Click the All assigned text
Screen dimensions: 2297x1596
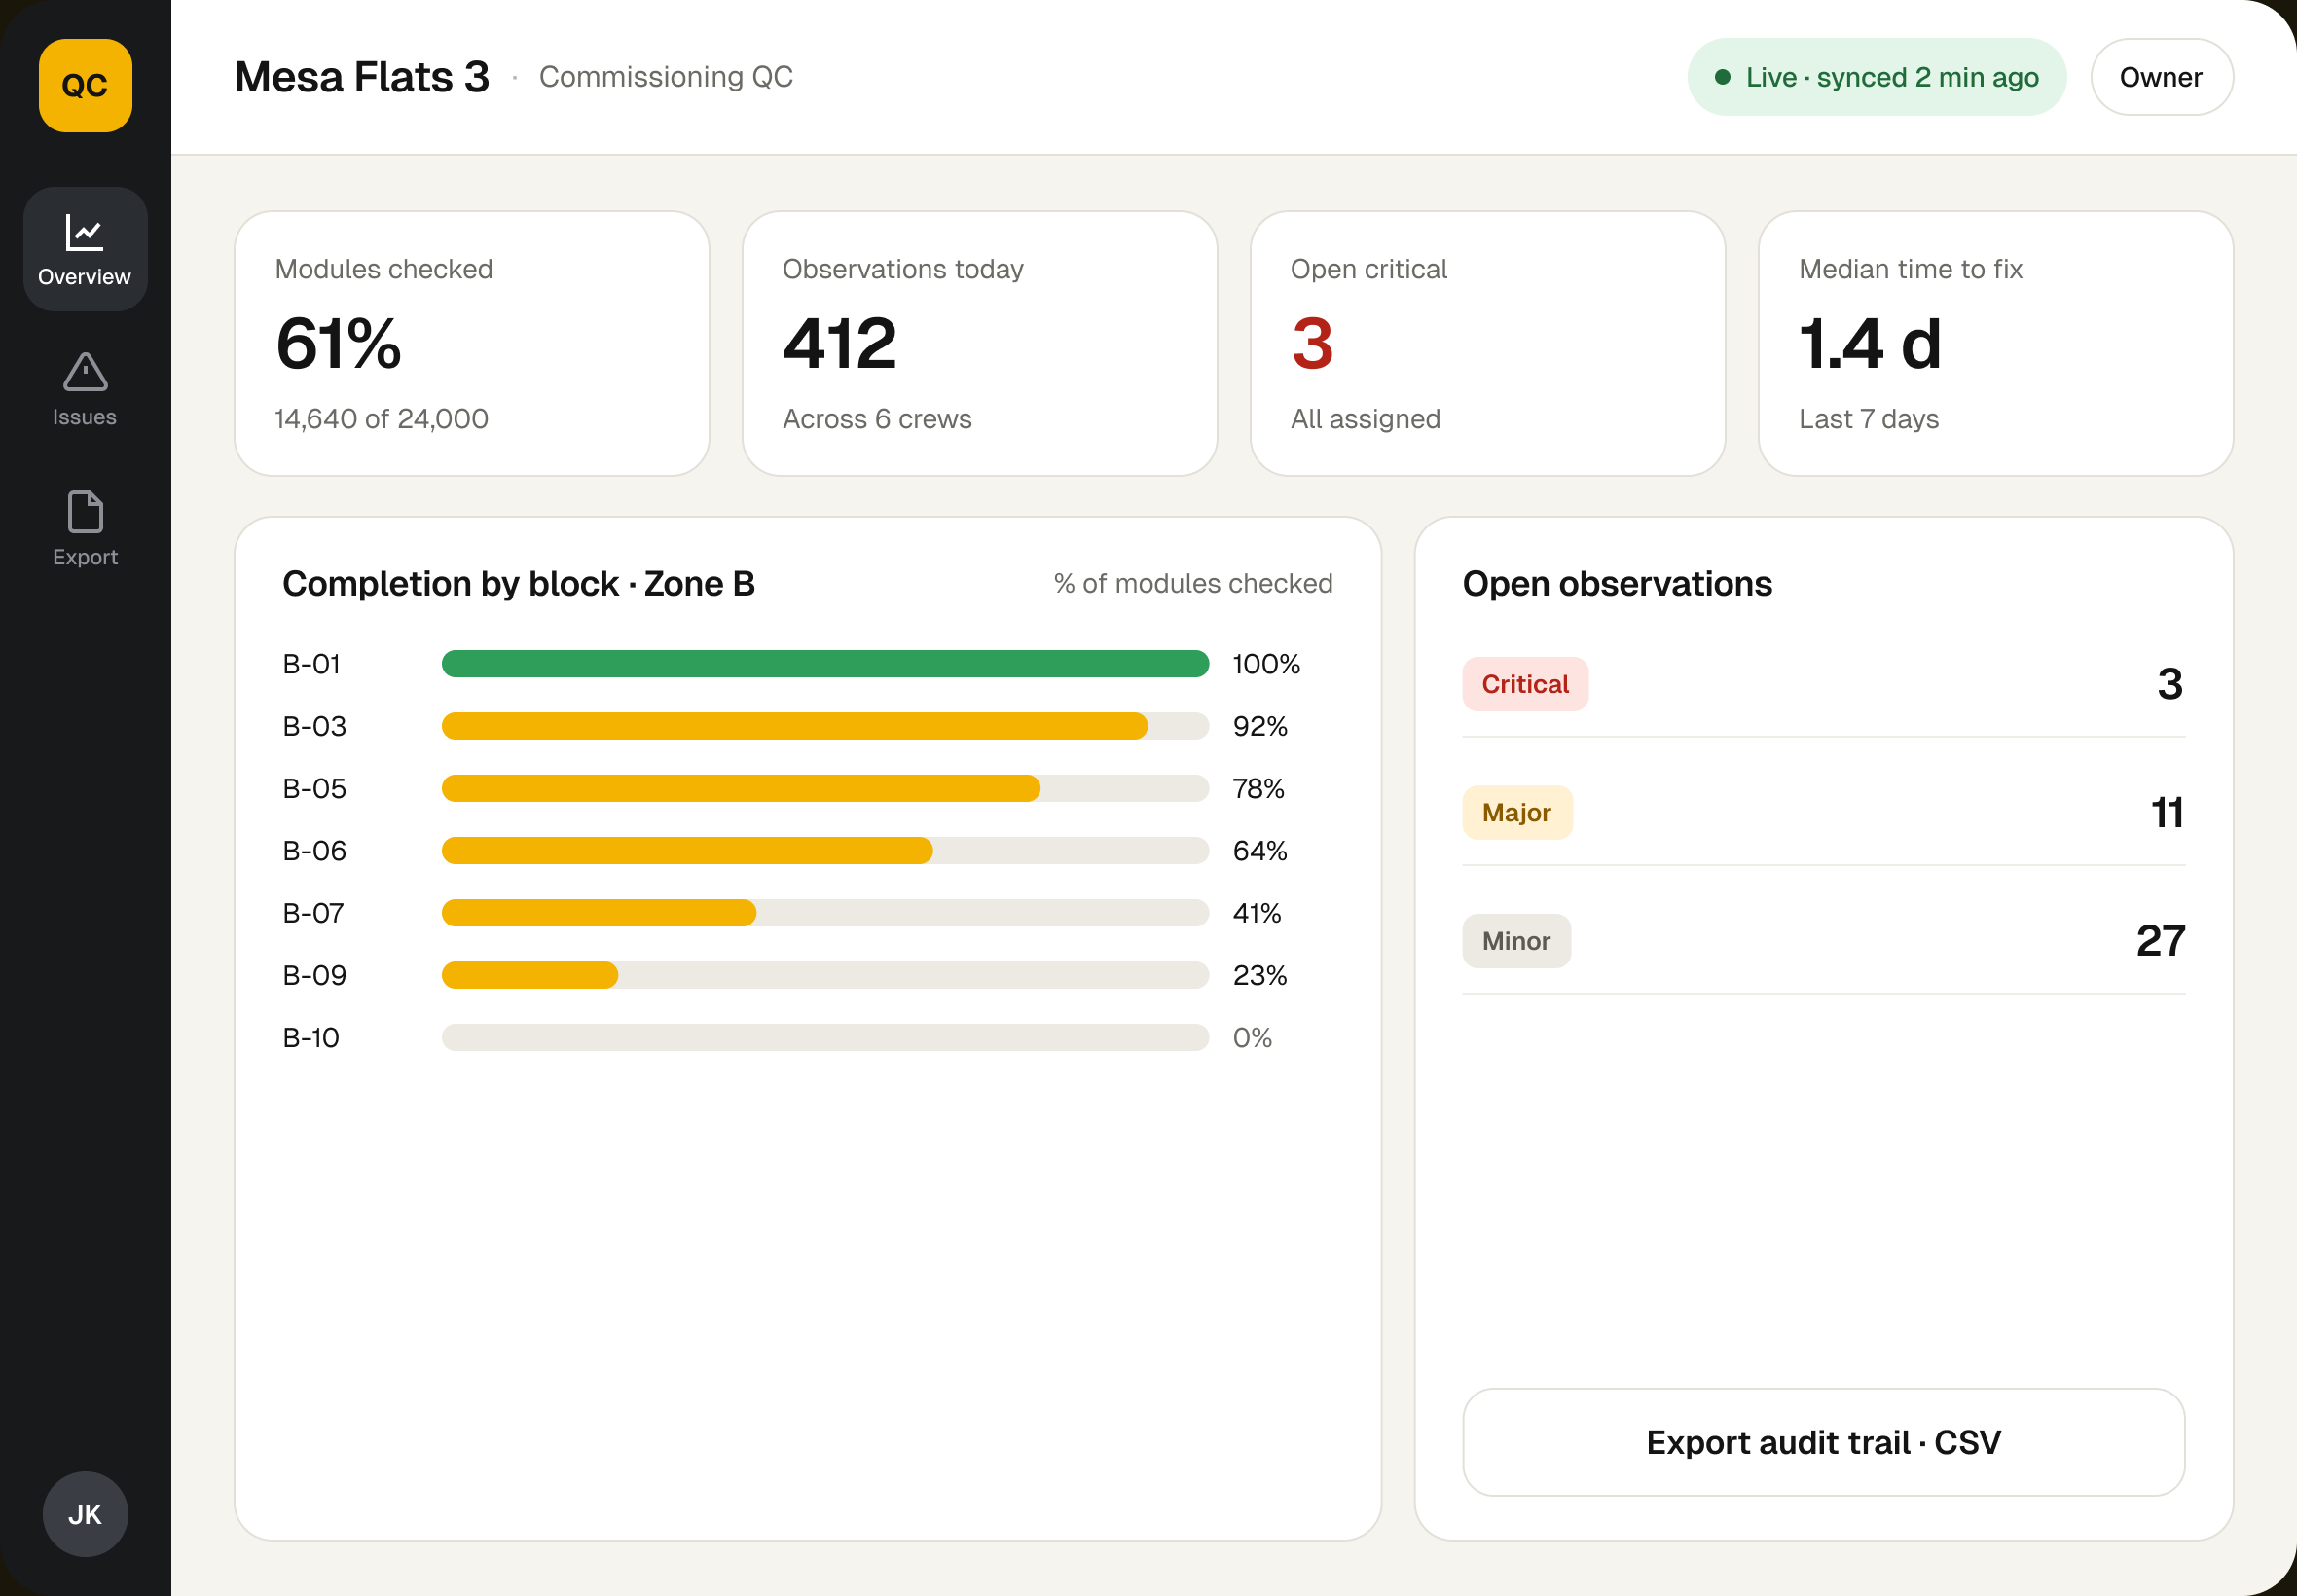[1365, 419]
